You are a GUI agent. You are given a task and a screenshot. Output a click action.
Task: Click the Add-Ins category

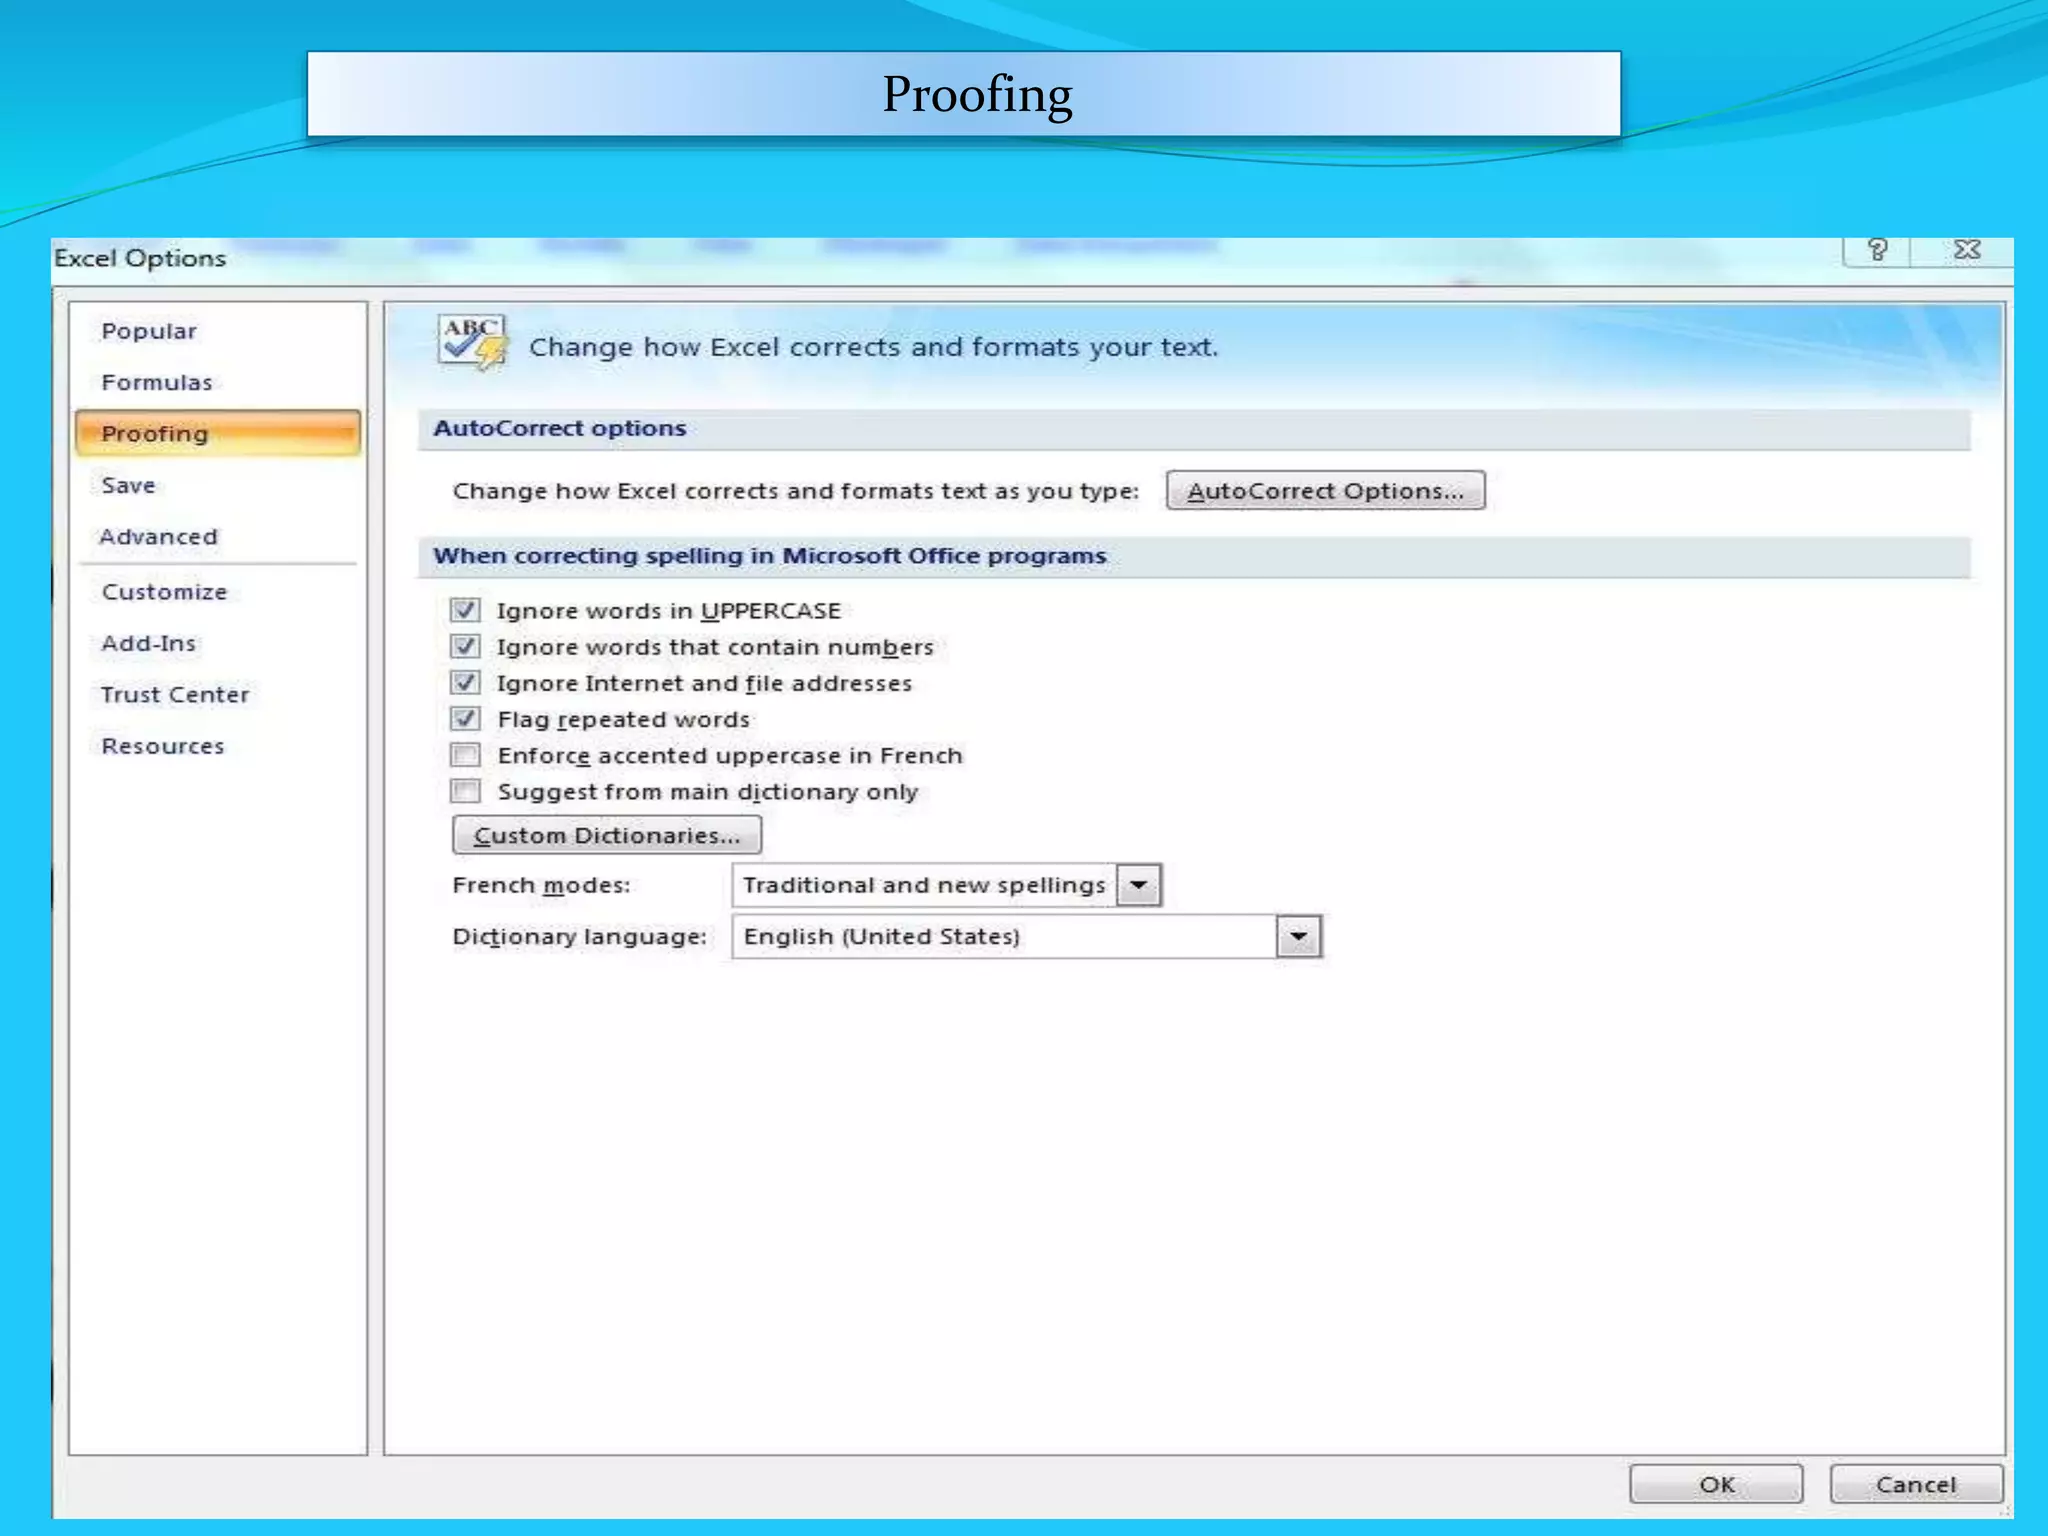point(149,643)
